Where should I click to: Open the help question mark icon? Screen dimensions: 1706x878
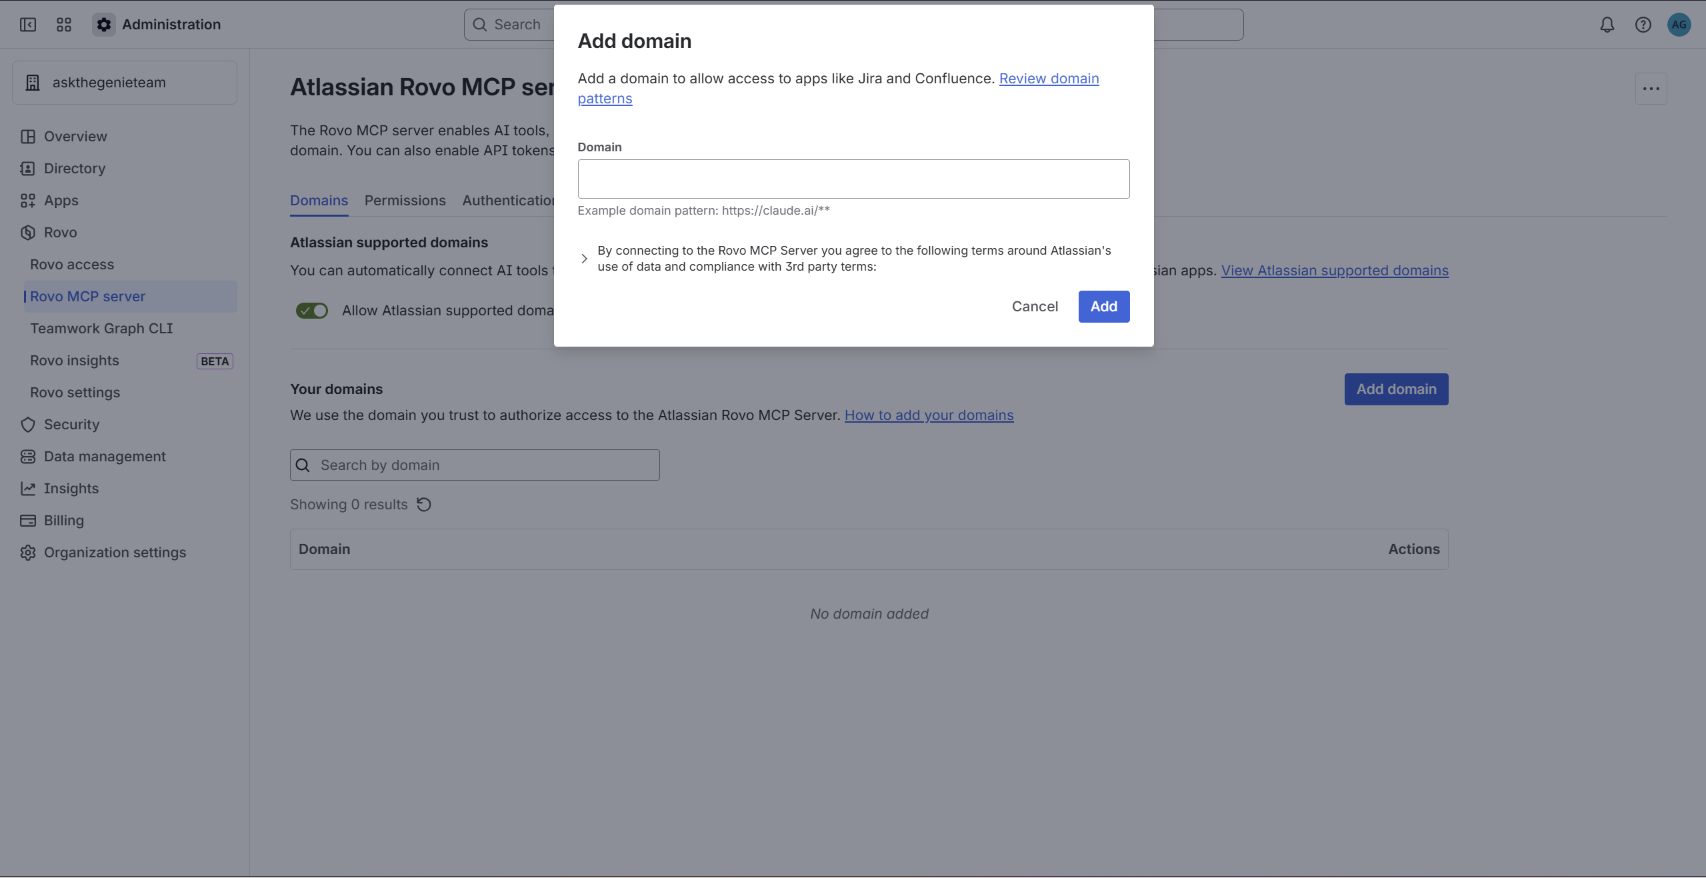coord(1643,25)
